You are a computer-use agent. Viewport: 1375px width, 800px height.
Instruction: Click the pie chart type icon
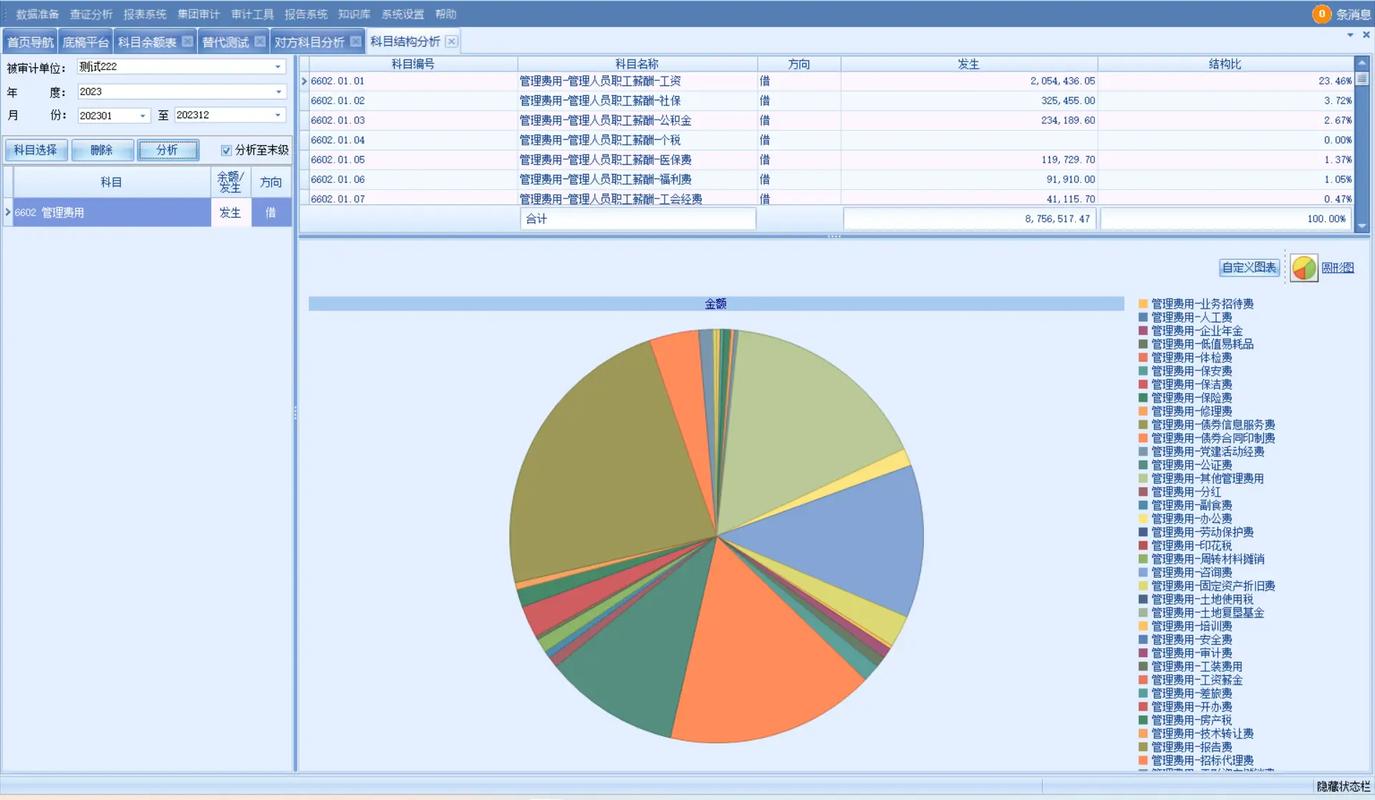[1304, 268]
